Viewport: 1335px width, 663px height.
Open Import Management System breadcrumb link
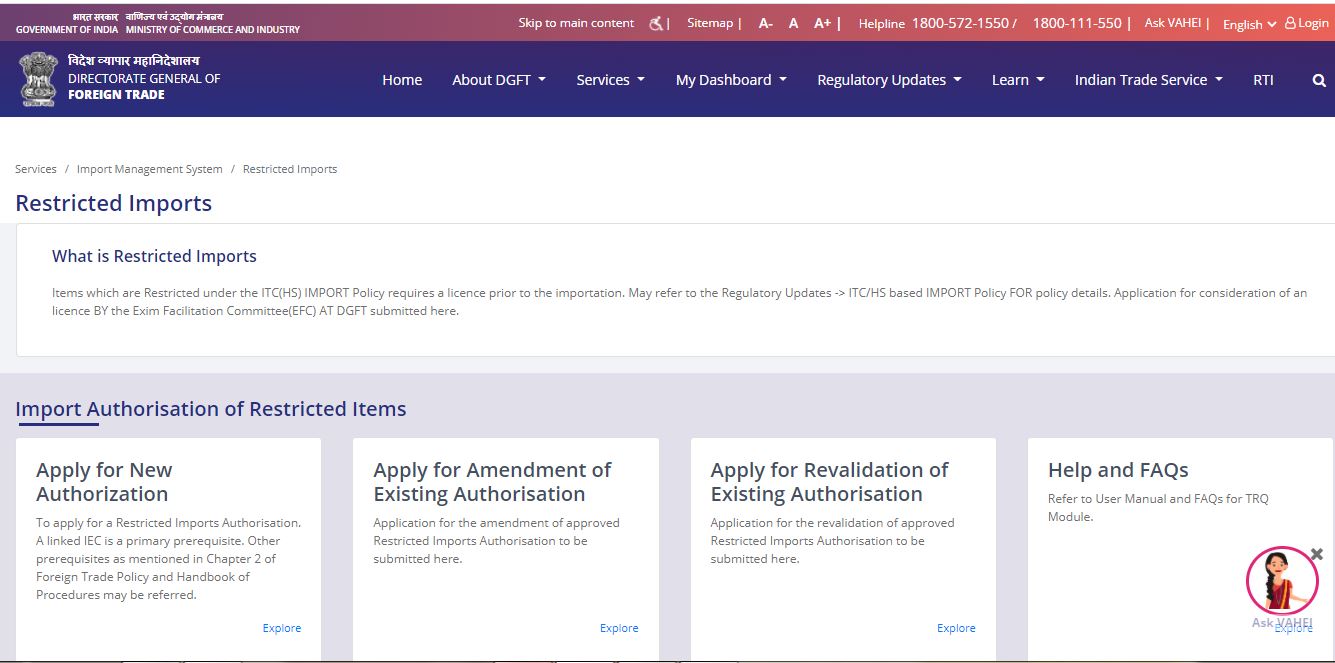tap(149, 168)
